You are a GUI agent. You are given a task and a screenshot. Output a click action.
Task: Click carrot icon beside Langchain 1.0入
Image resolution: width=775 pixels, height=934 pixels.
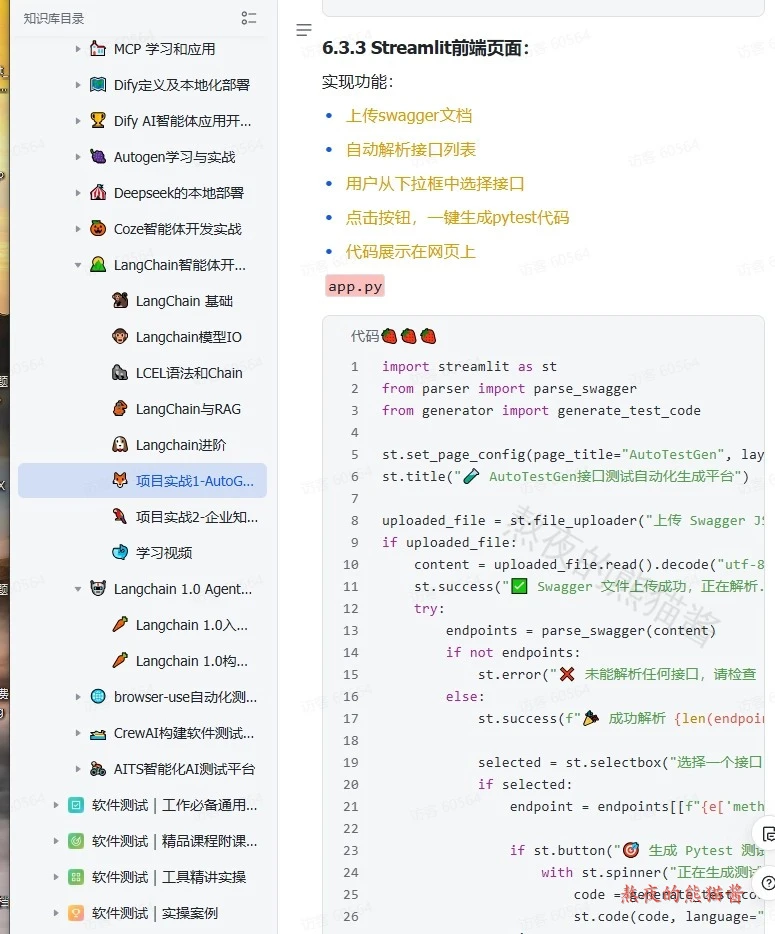120,624
